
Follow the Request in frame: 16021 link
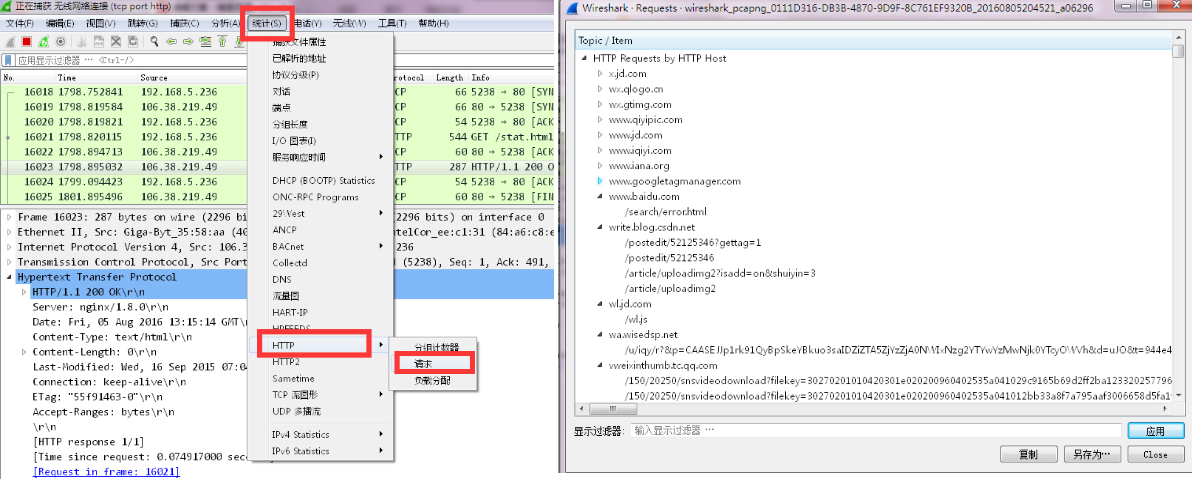point(106,472)
